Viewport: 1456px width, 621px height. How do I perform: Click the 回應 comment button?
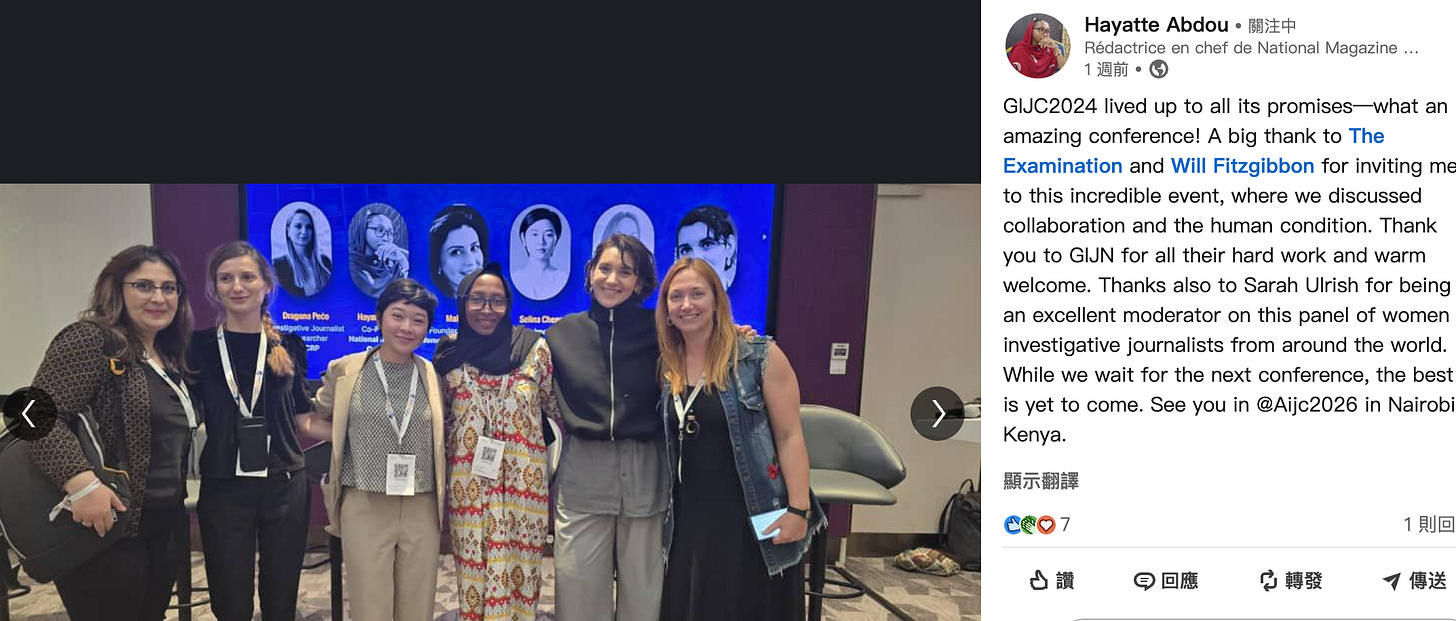click(1166, 580)
